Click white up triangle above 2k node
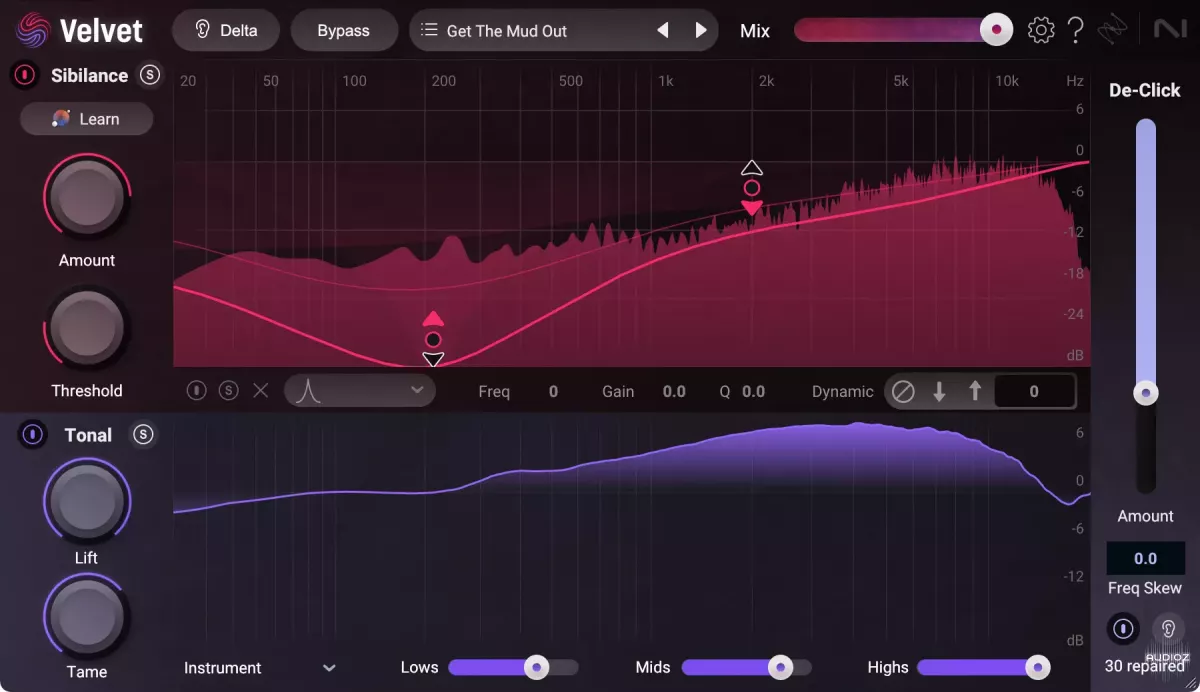The width and height of the screenshot is (1200, 692). (x=752, y=167)
